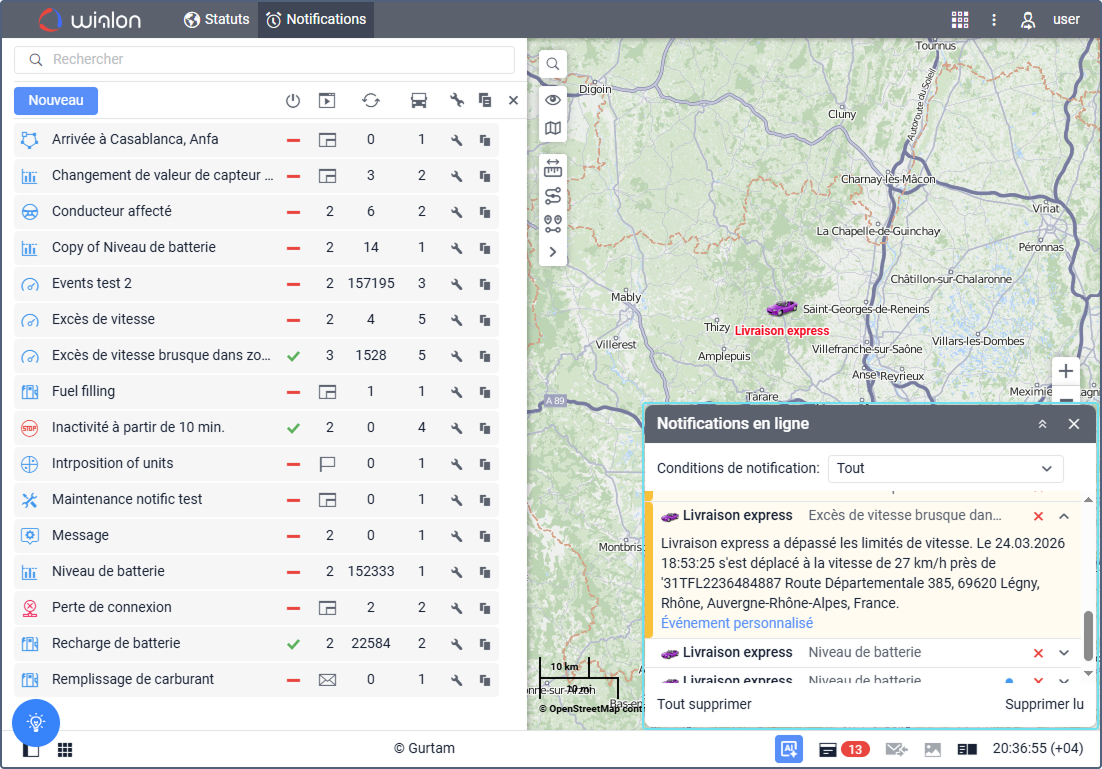
Task: Open the routing tool on map
Action: pos(553,196)
